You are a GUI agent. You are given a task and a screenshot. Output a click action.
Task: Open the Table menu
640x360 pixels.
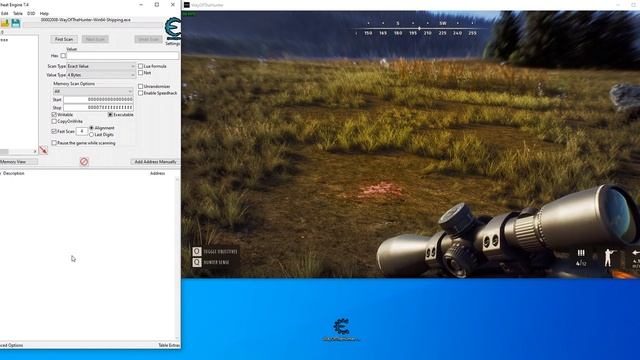18,13
